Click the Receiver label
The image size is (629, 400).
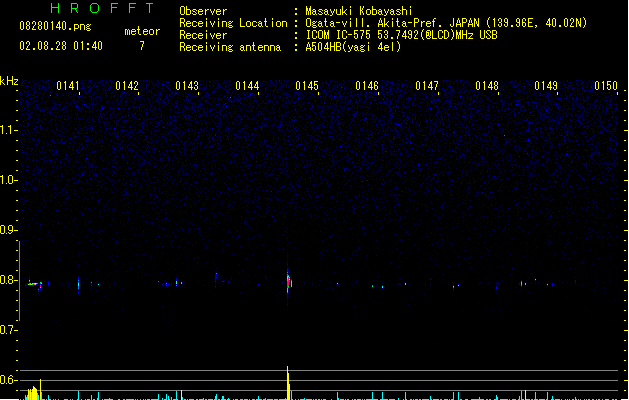(x=203, y=35)
